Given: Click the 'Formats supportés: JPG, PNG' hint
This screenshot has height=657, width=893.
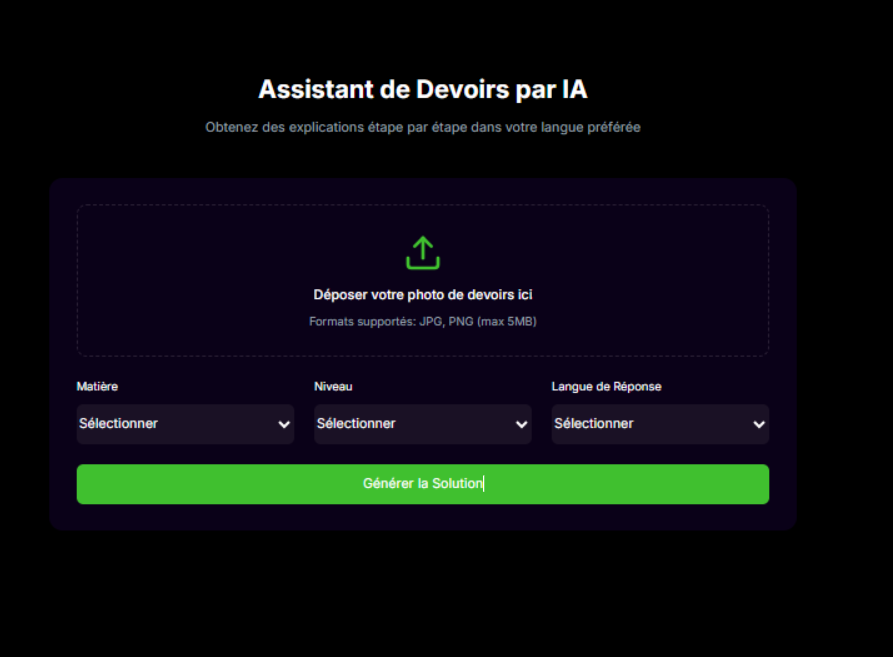Looking at the screenshot, I should point(423,322).
